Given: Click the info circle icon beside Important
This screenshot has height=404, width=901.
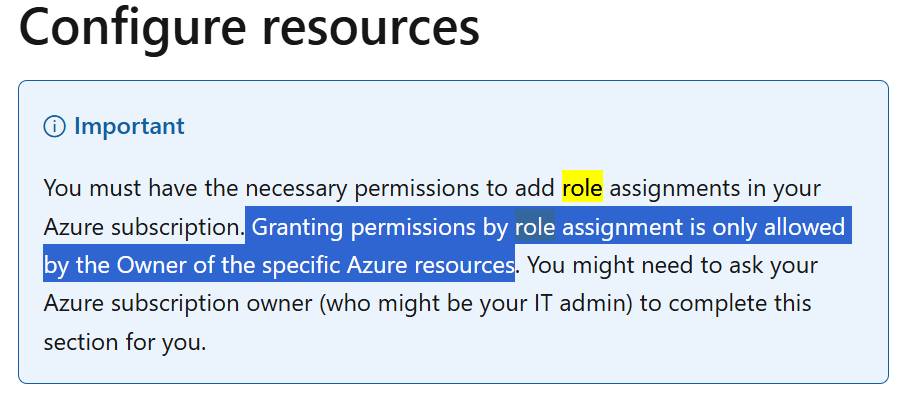Looking at the screenshot, I should point(55,127).
